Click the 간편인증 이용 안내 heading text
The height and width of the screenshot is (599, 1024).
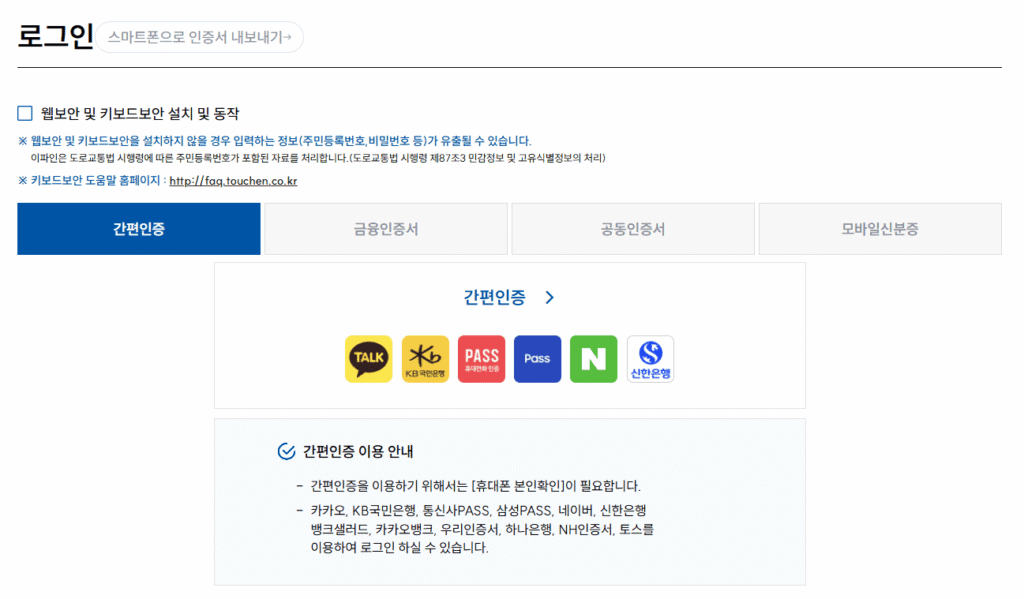358,451
